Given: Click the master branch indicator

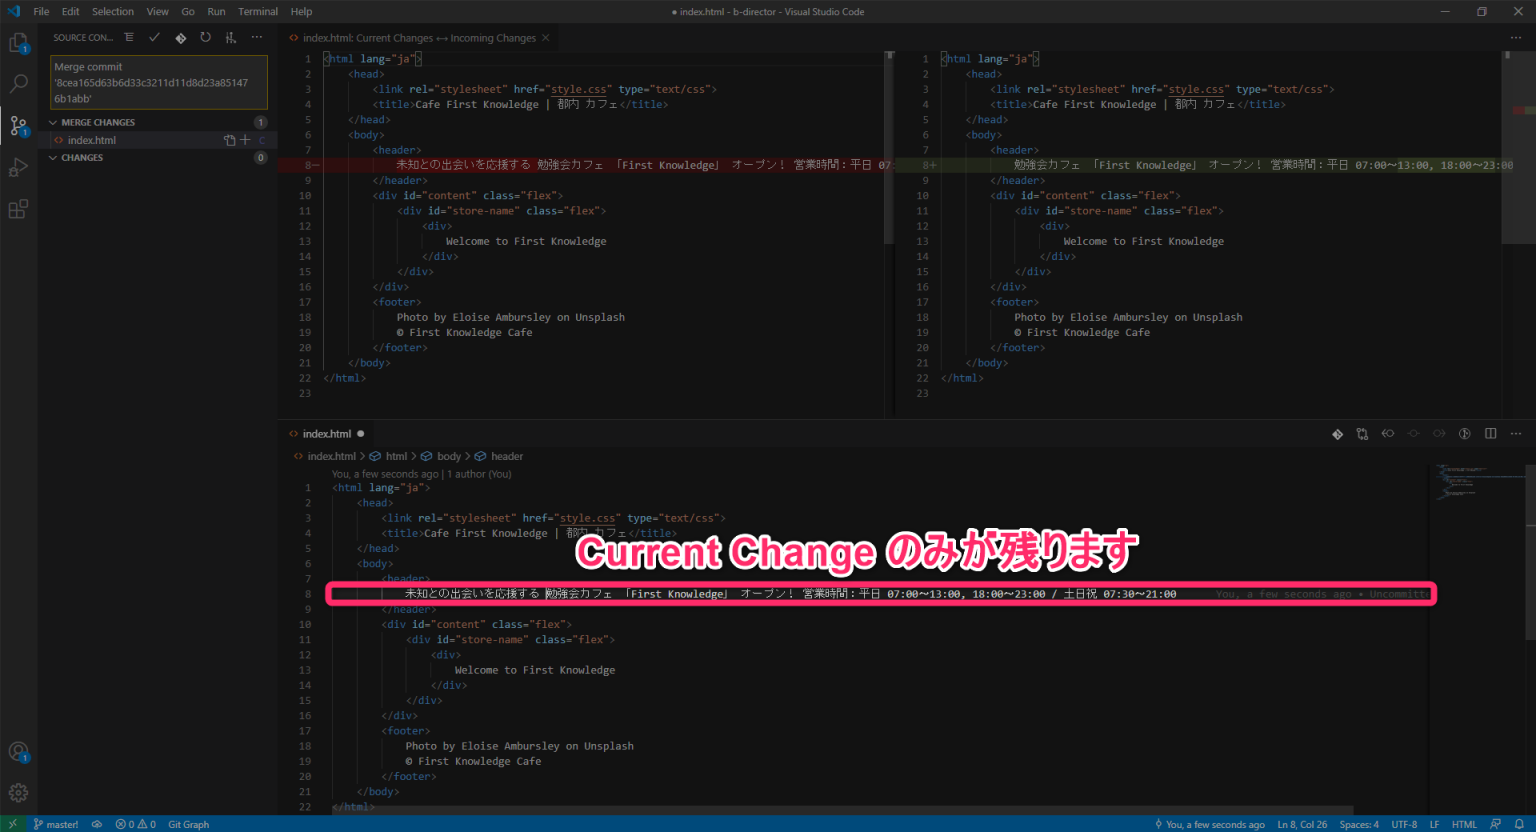Looking at the screenshot, I should [55, 824].
